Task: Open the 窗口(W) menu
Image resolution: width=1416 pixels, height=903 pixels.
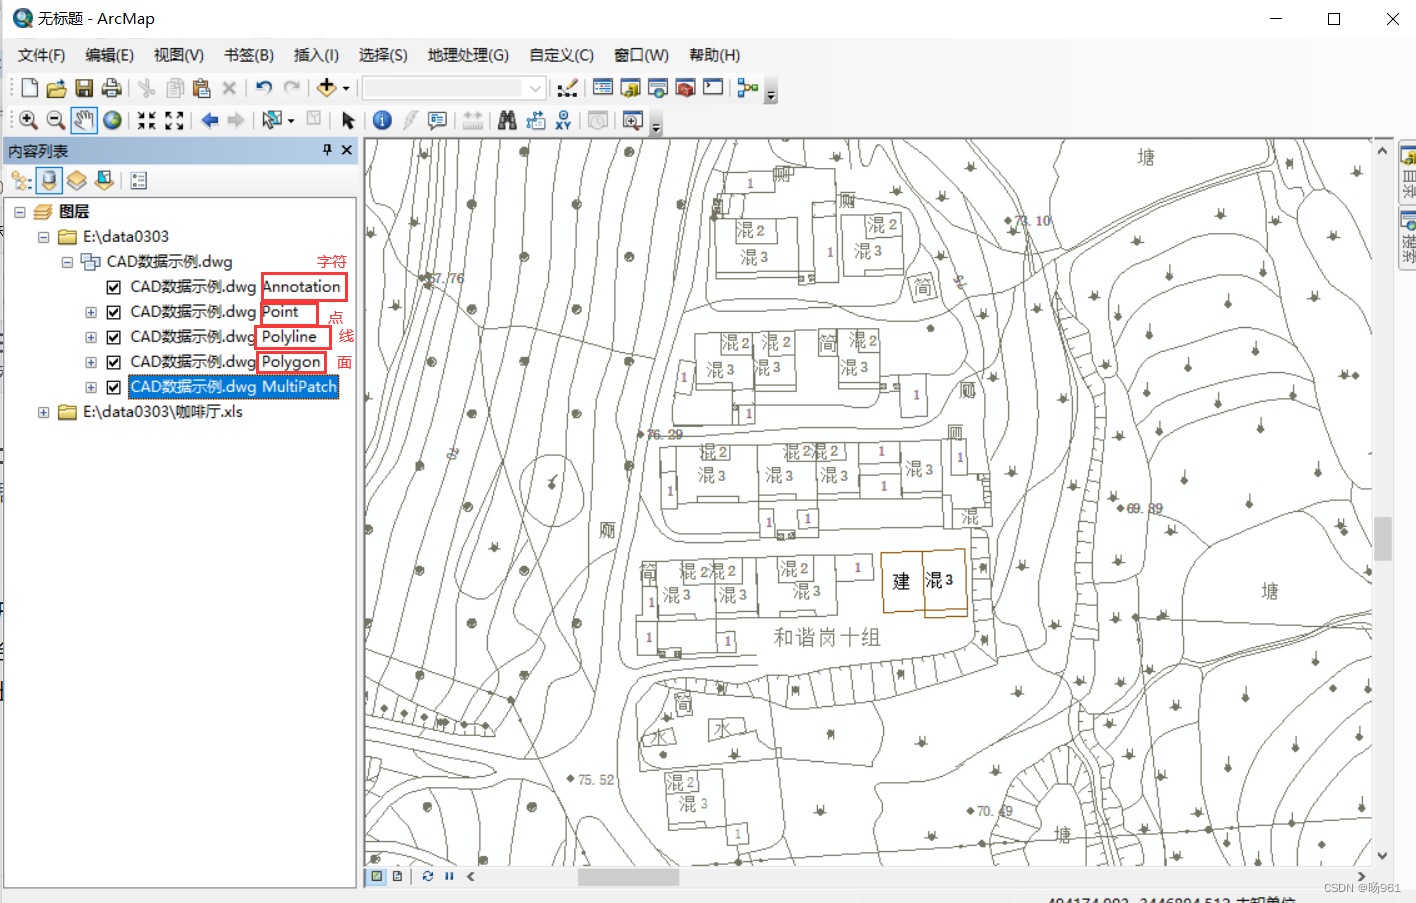Action: 641,55
